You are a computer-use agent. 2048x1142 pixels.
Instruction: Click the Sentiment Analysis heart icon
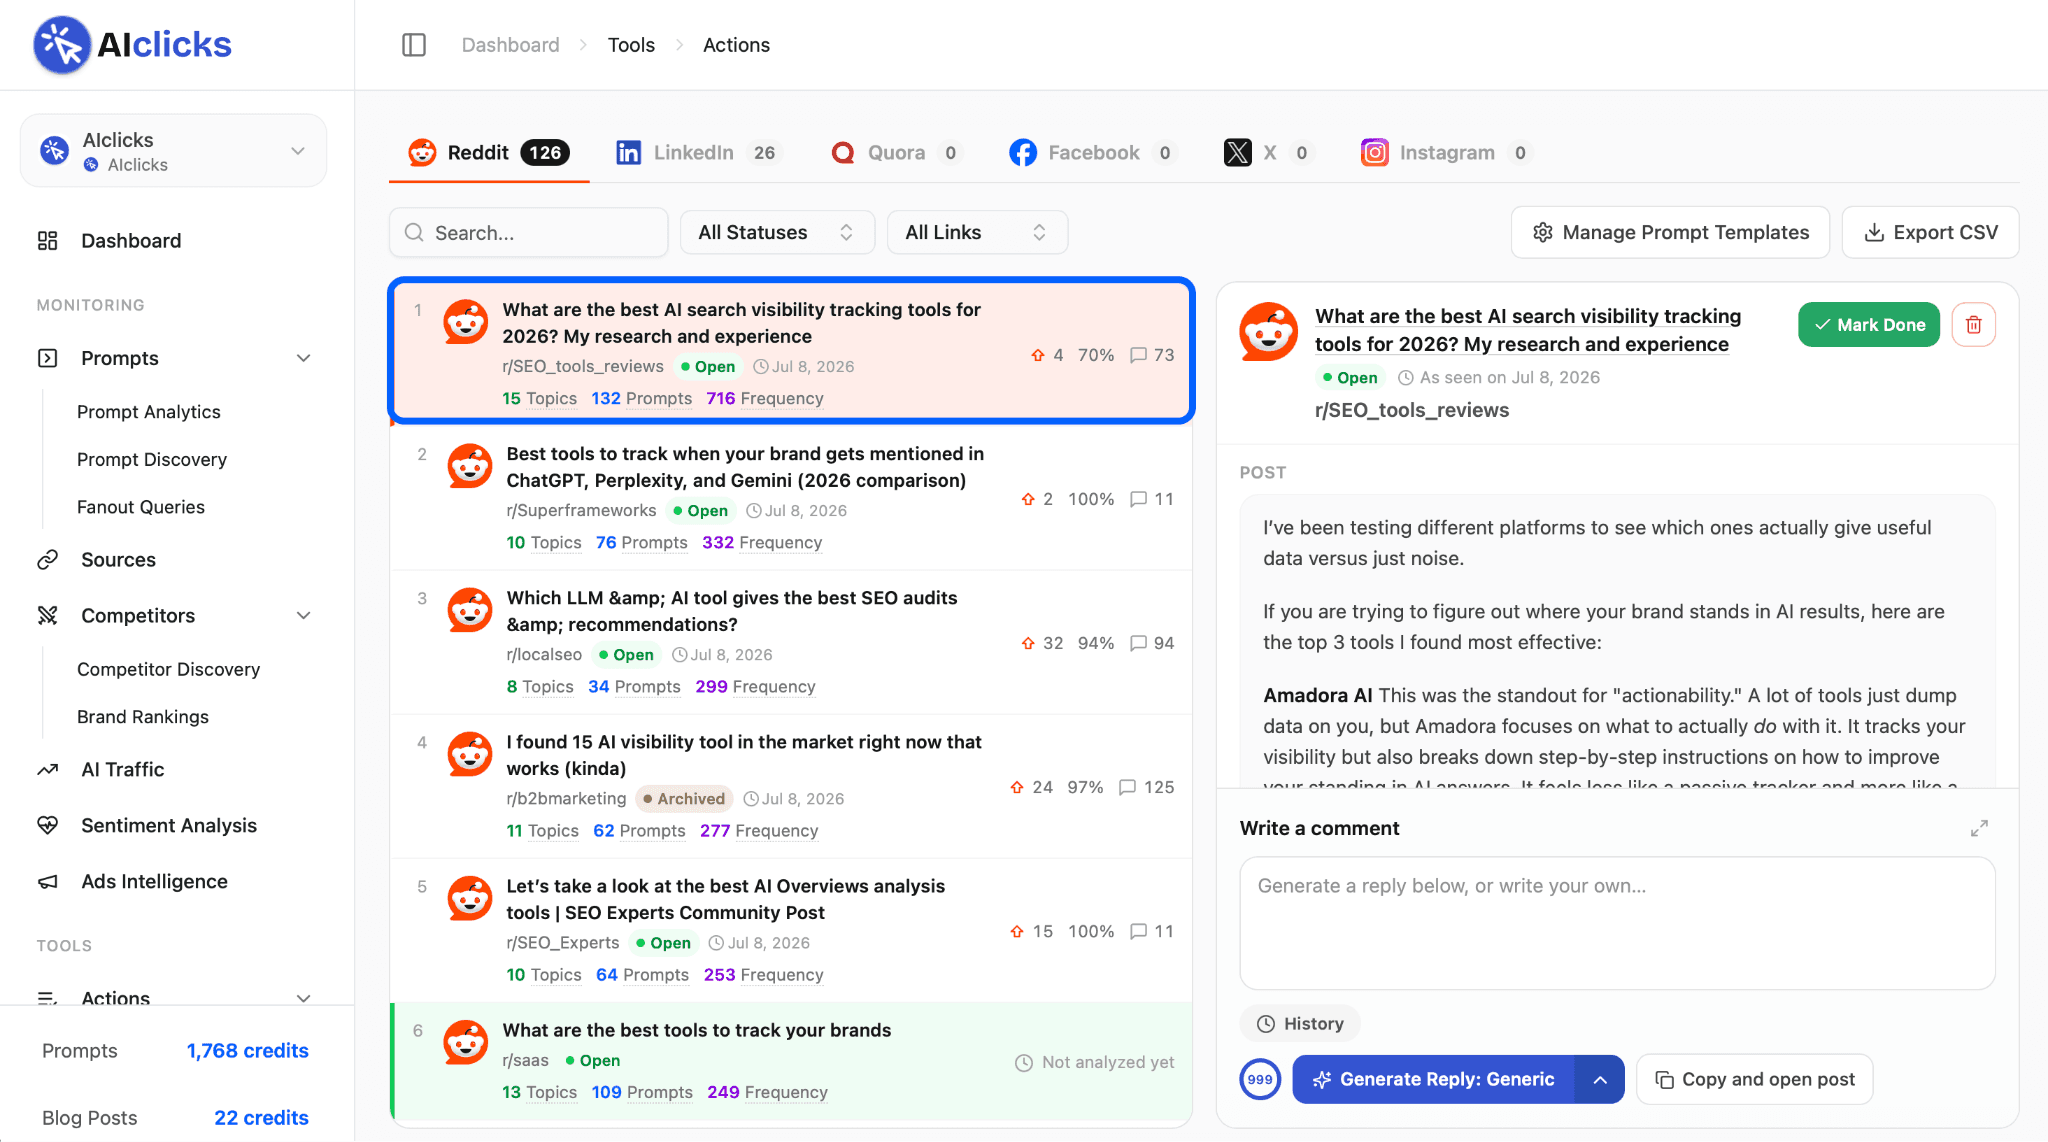coord(47,826)
